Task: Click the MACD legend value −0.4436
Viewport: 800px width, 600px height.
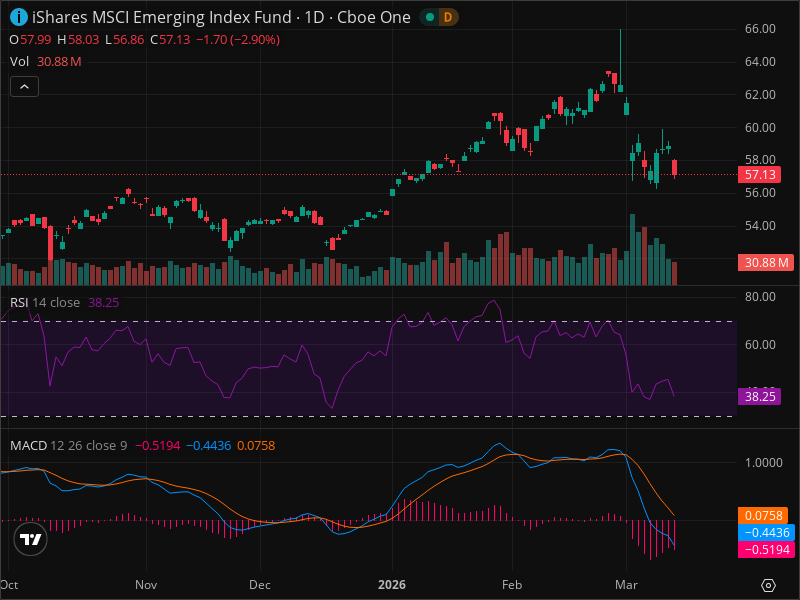Action: point(209,445)
